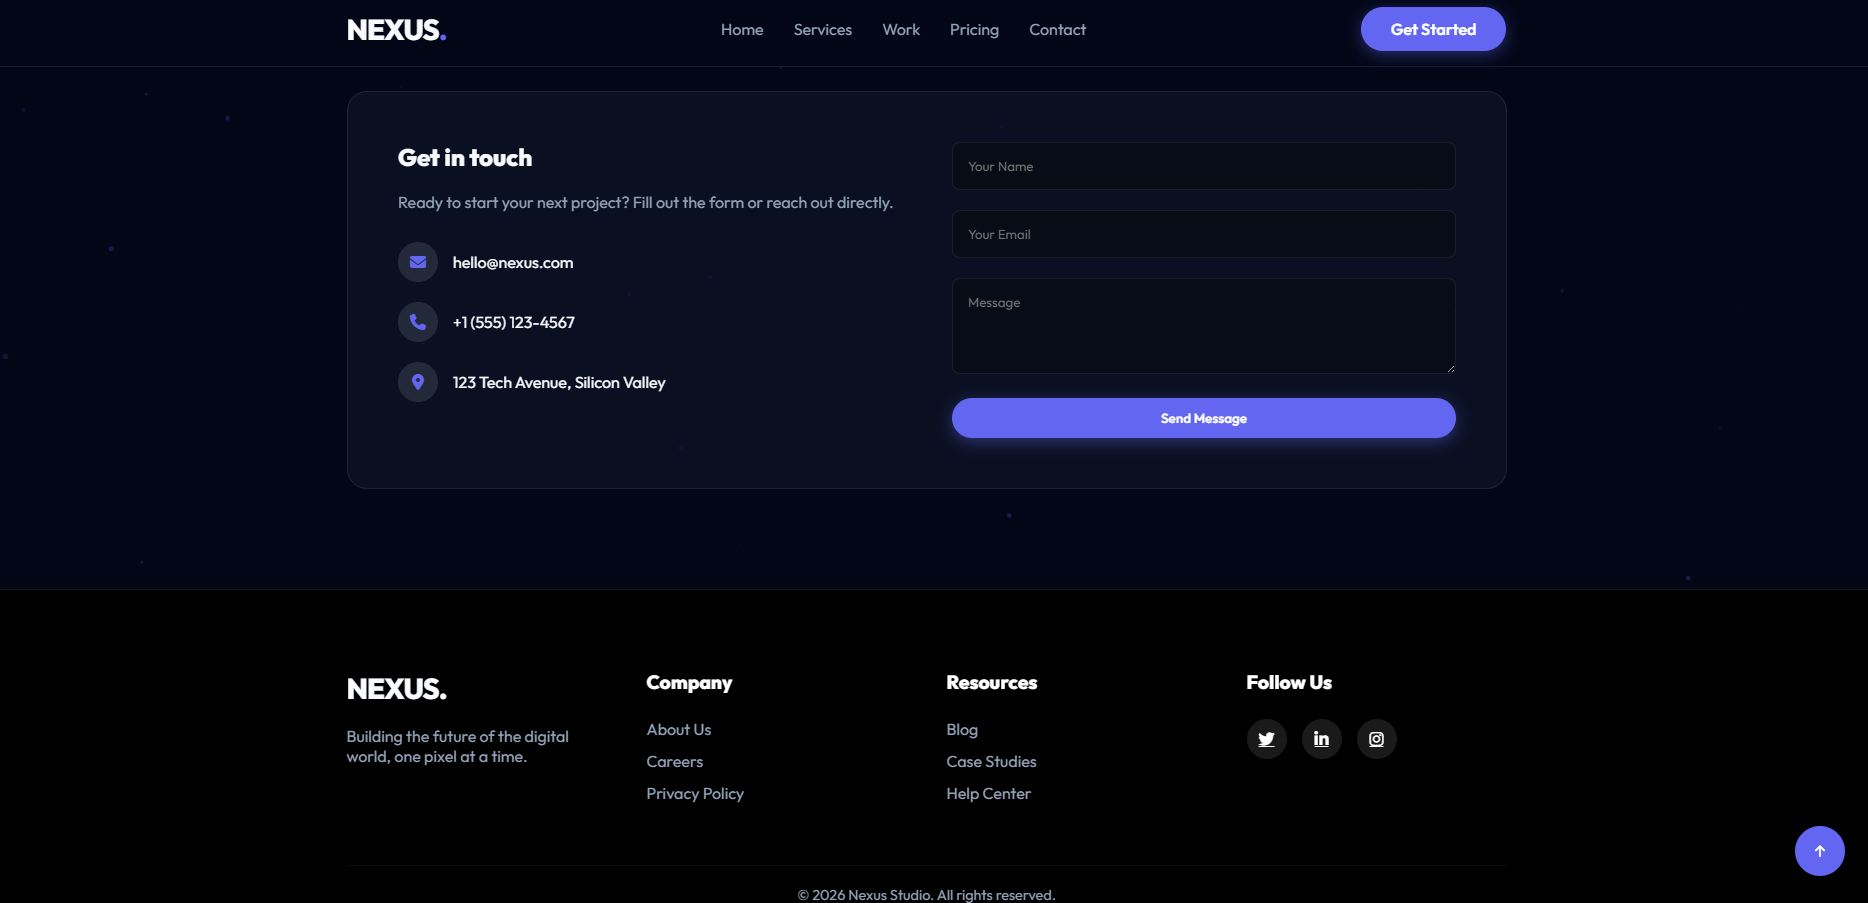Viewport: 1868px width, 903px height.
Task: Click the scroll-to-top arrow button
Action: (1819, 851)
